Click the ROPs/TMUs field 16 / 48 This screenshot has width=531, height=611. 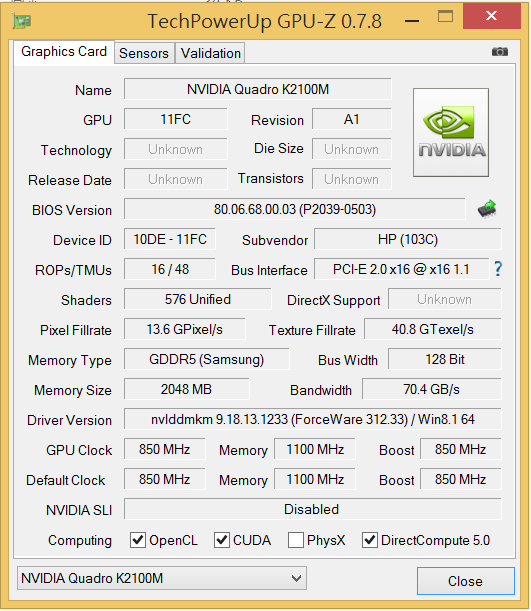point(170,269)
